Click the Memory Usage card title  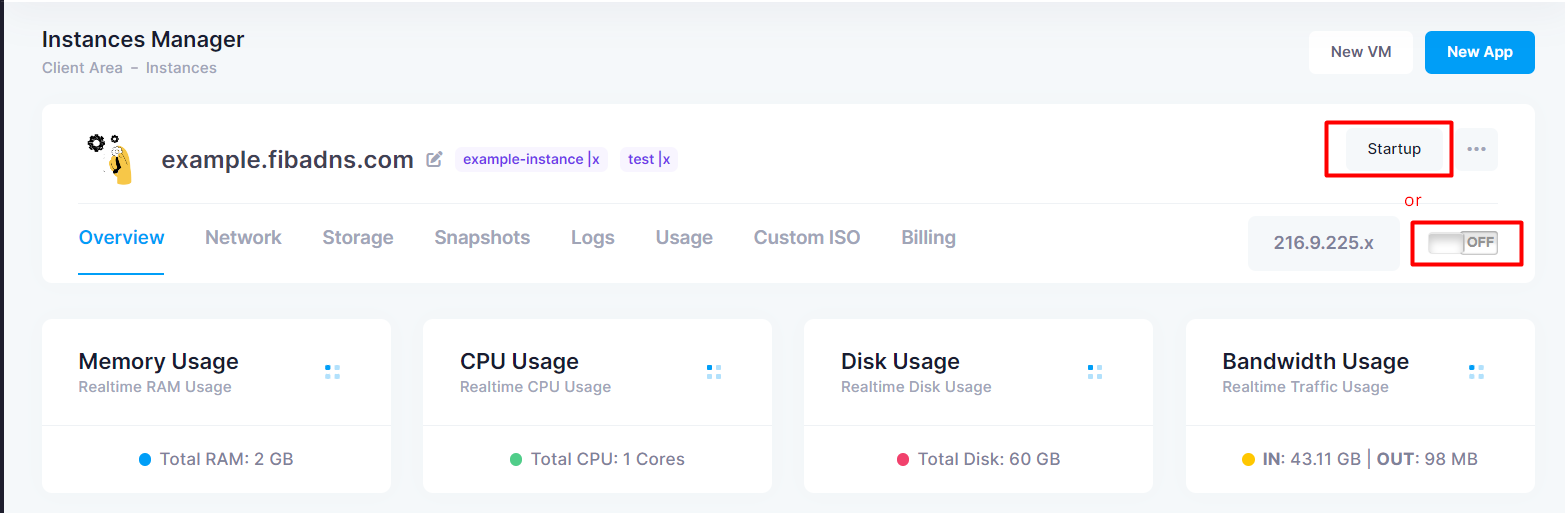point(158,361)
